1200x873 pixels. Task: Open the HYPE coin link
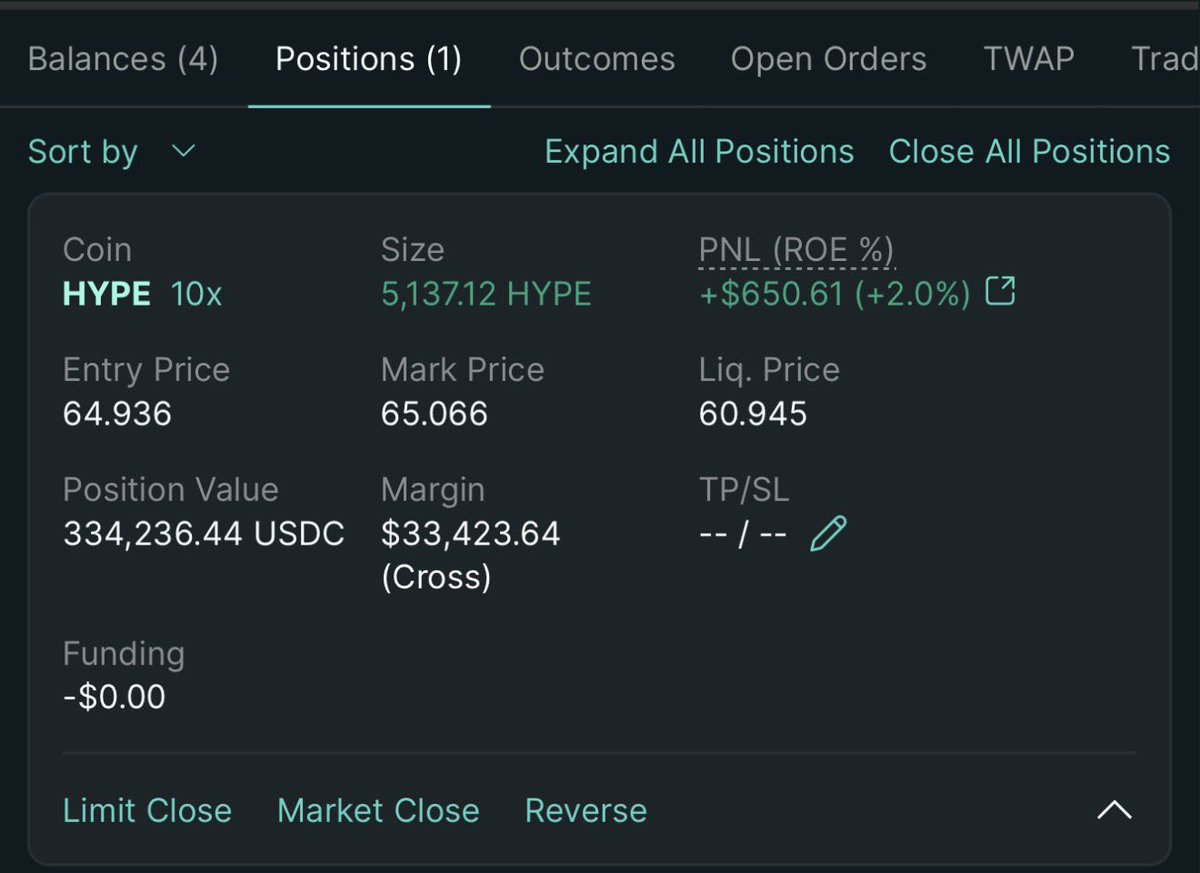tap(107, 294)
